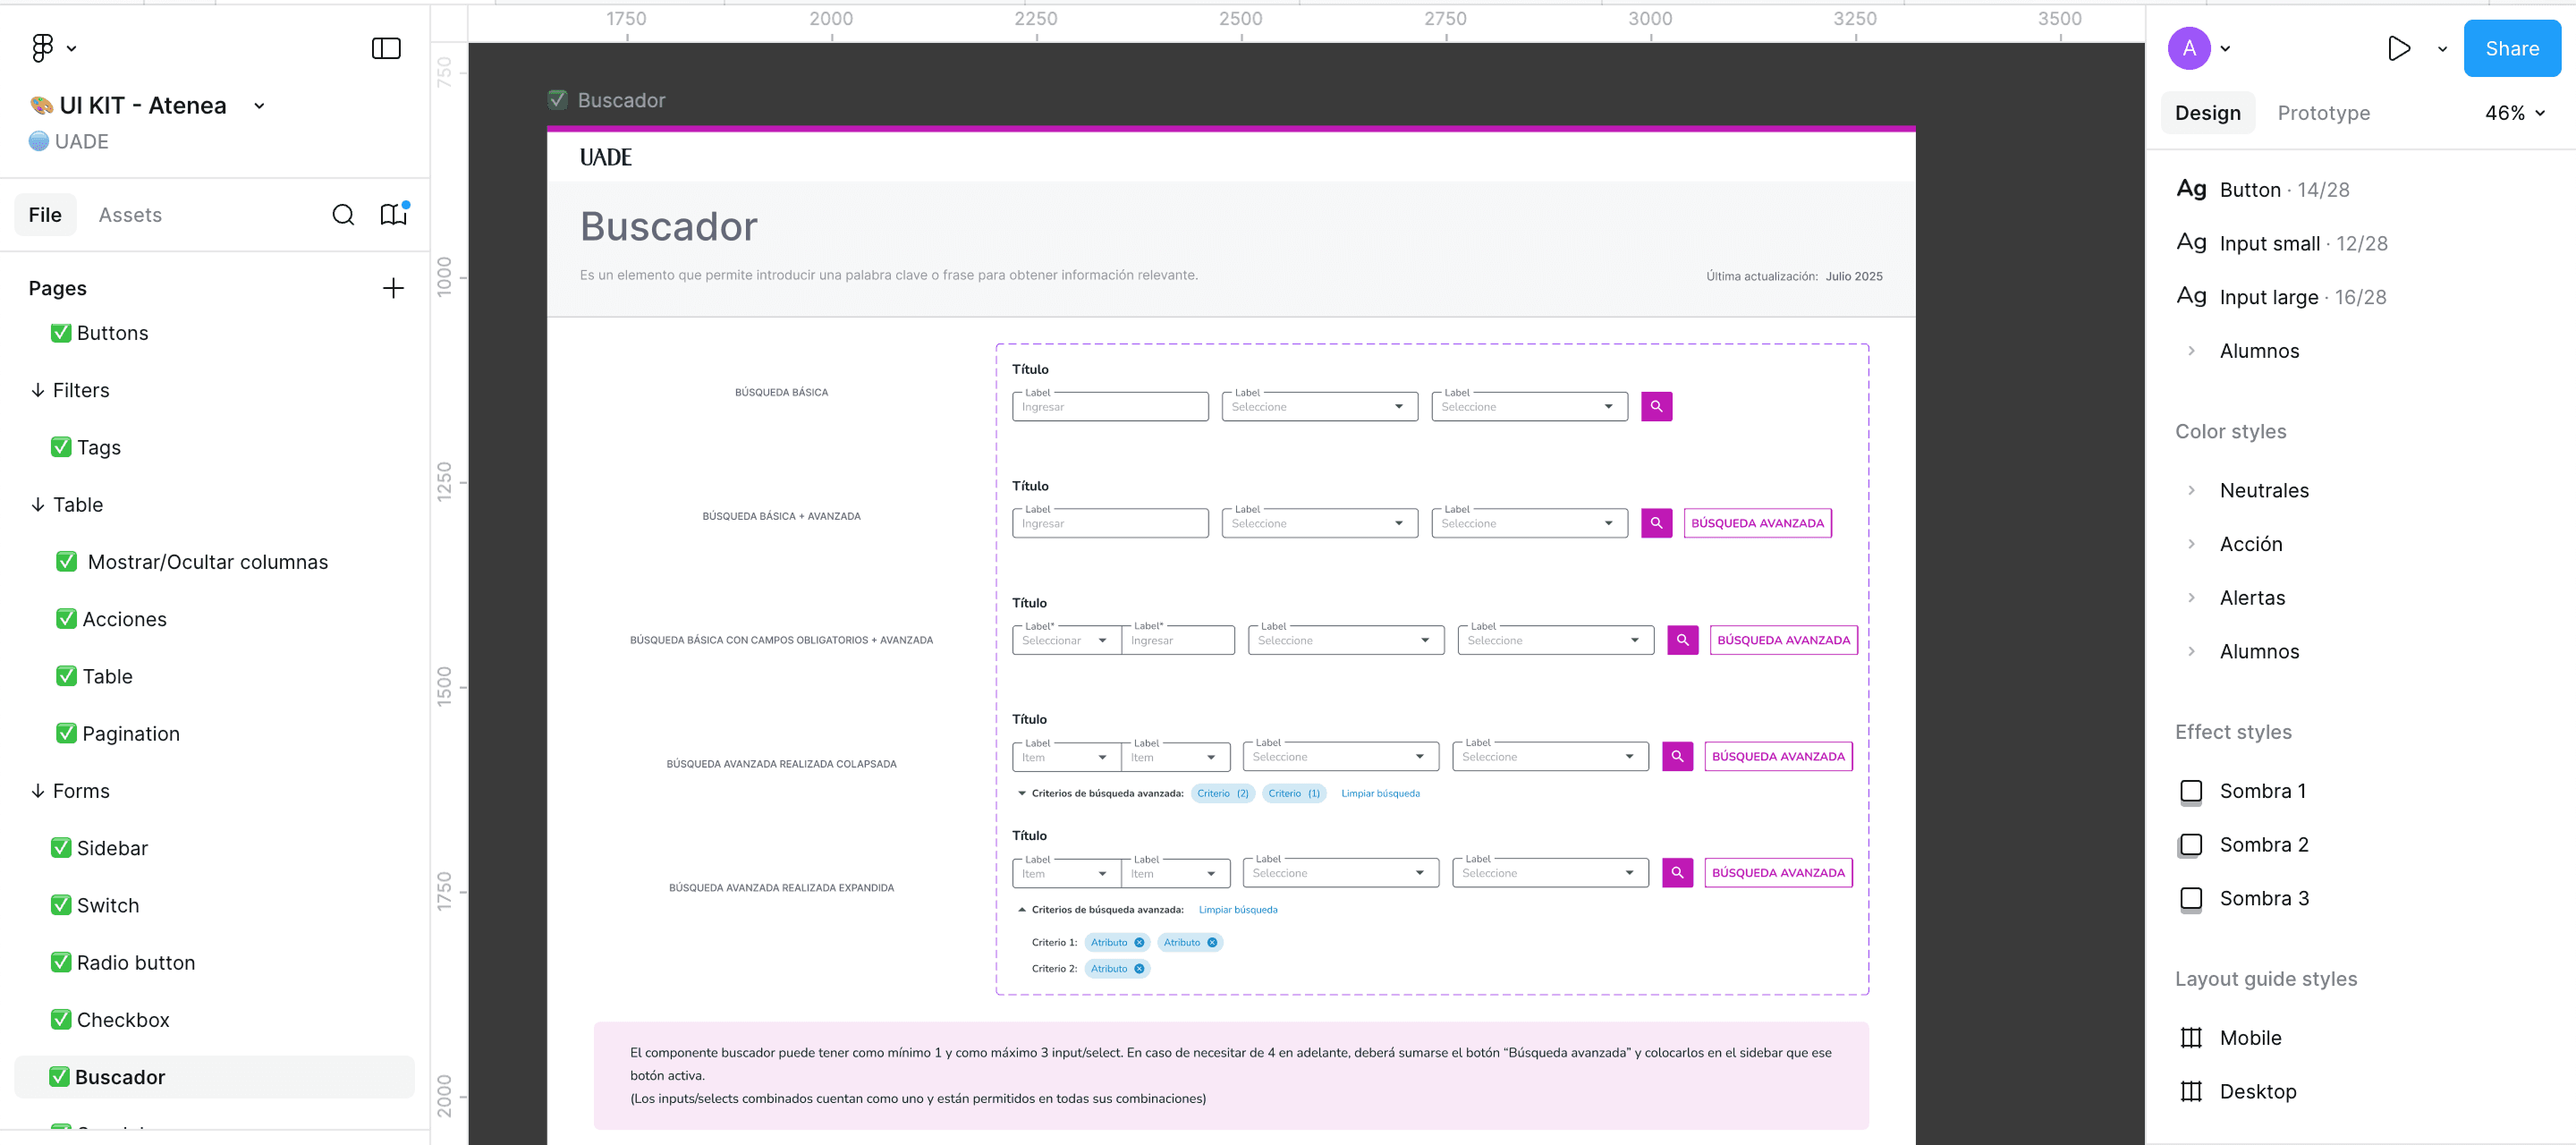Click the Sombra 2 effect style swatch

click(x=2190, y=845)
